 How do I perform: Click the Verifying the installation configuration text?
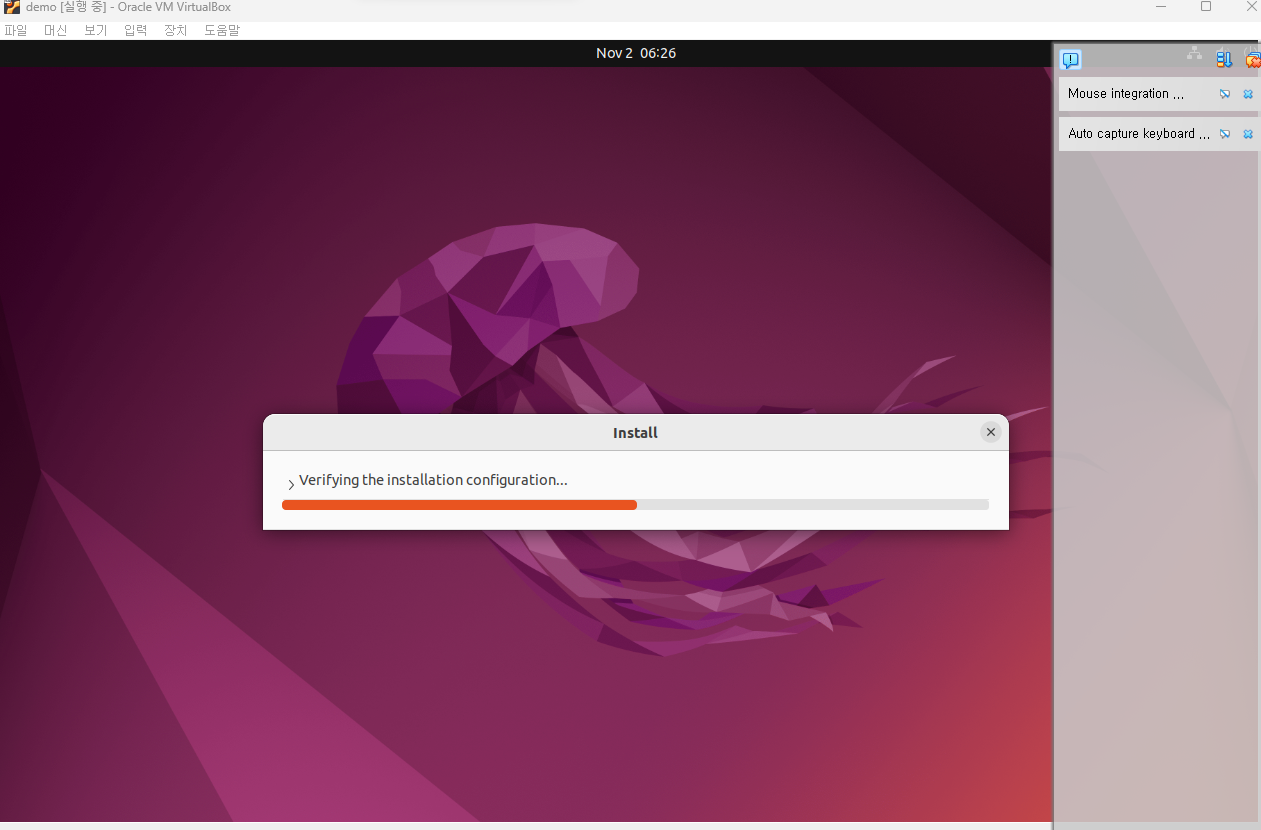point(433,480)
